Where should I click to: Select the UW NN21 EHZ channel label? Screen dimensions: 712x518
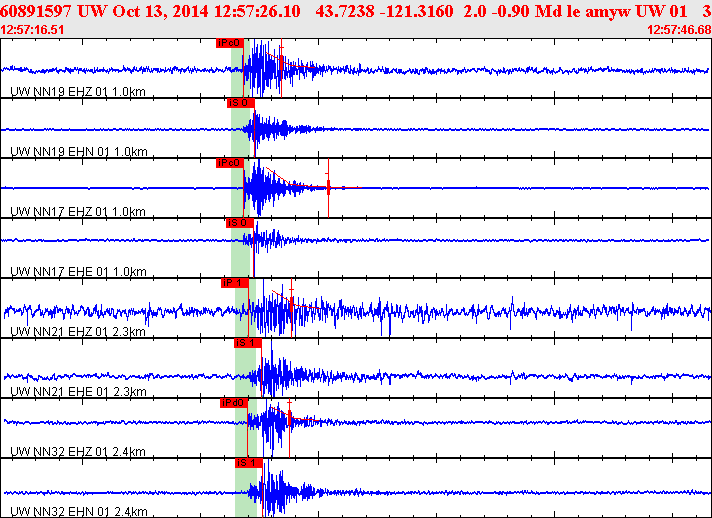coord(78,331)
